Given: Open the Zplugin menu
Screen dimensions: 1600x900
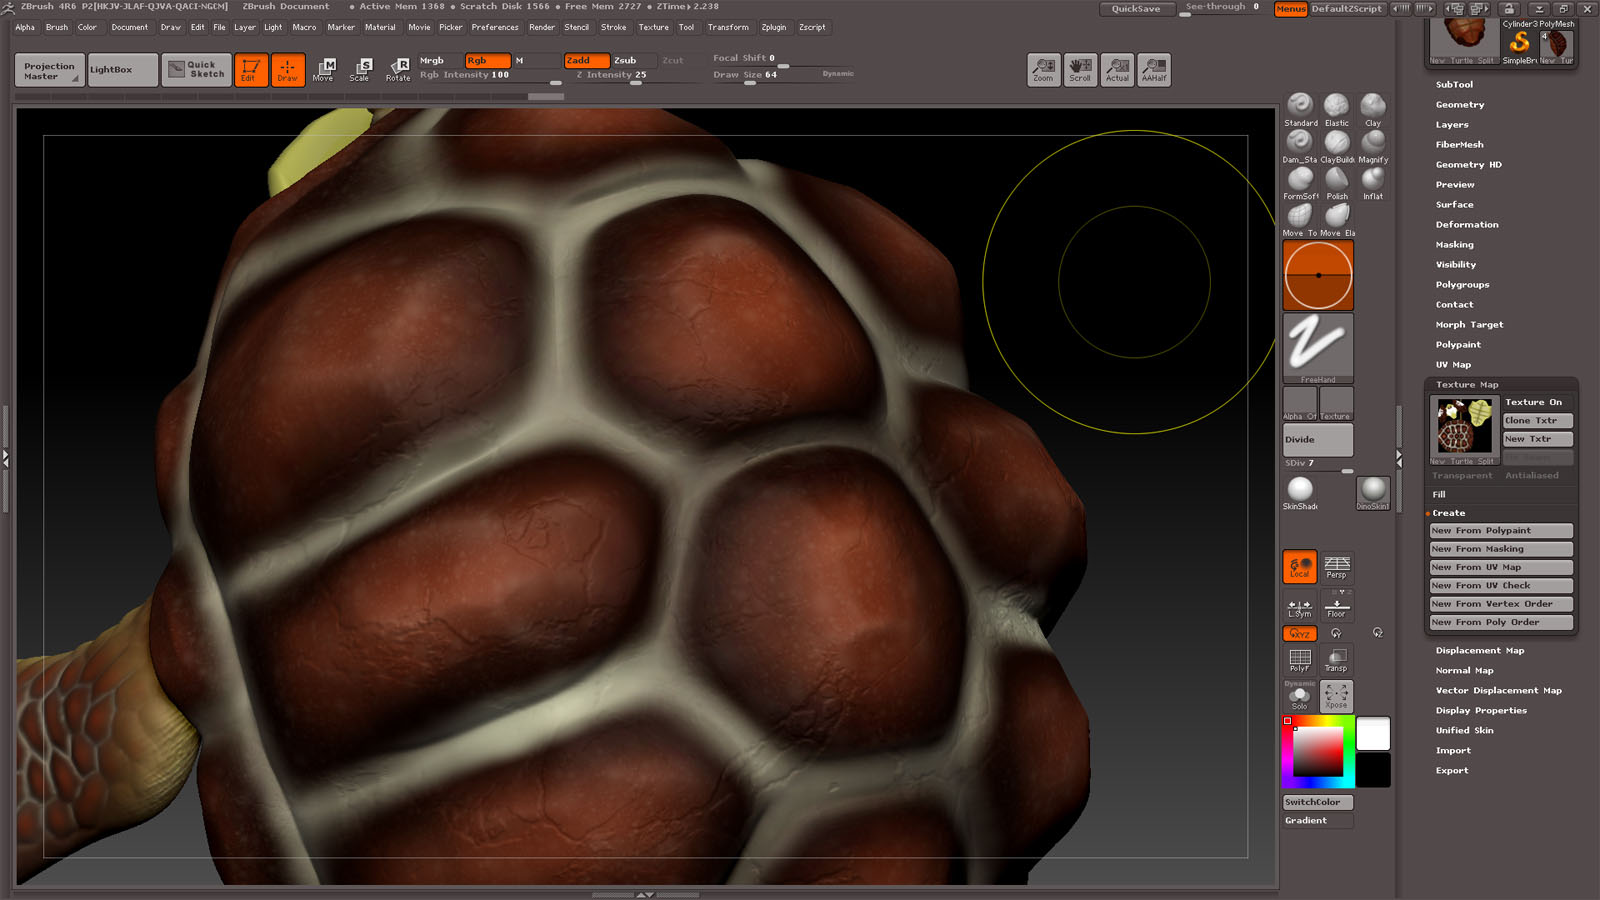Looking at the screenshot, I should point(774,28).
